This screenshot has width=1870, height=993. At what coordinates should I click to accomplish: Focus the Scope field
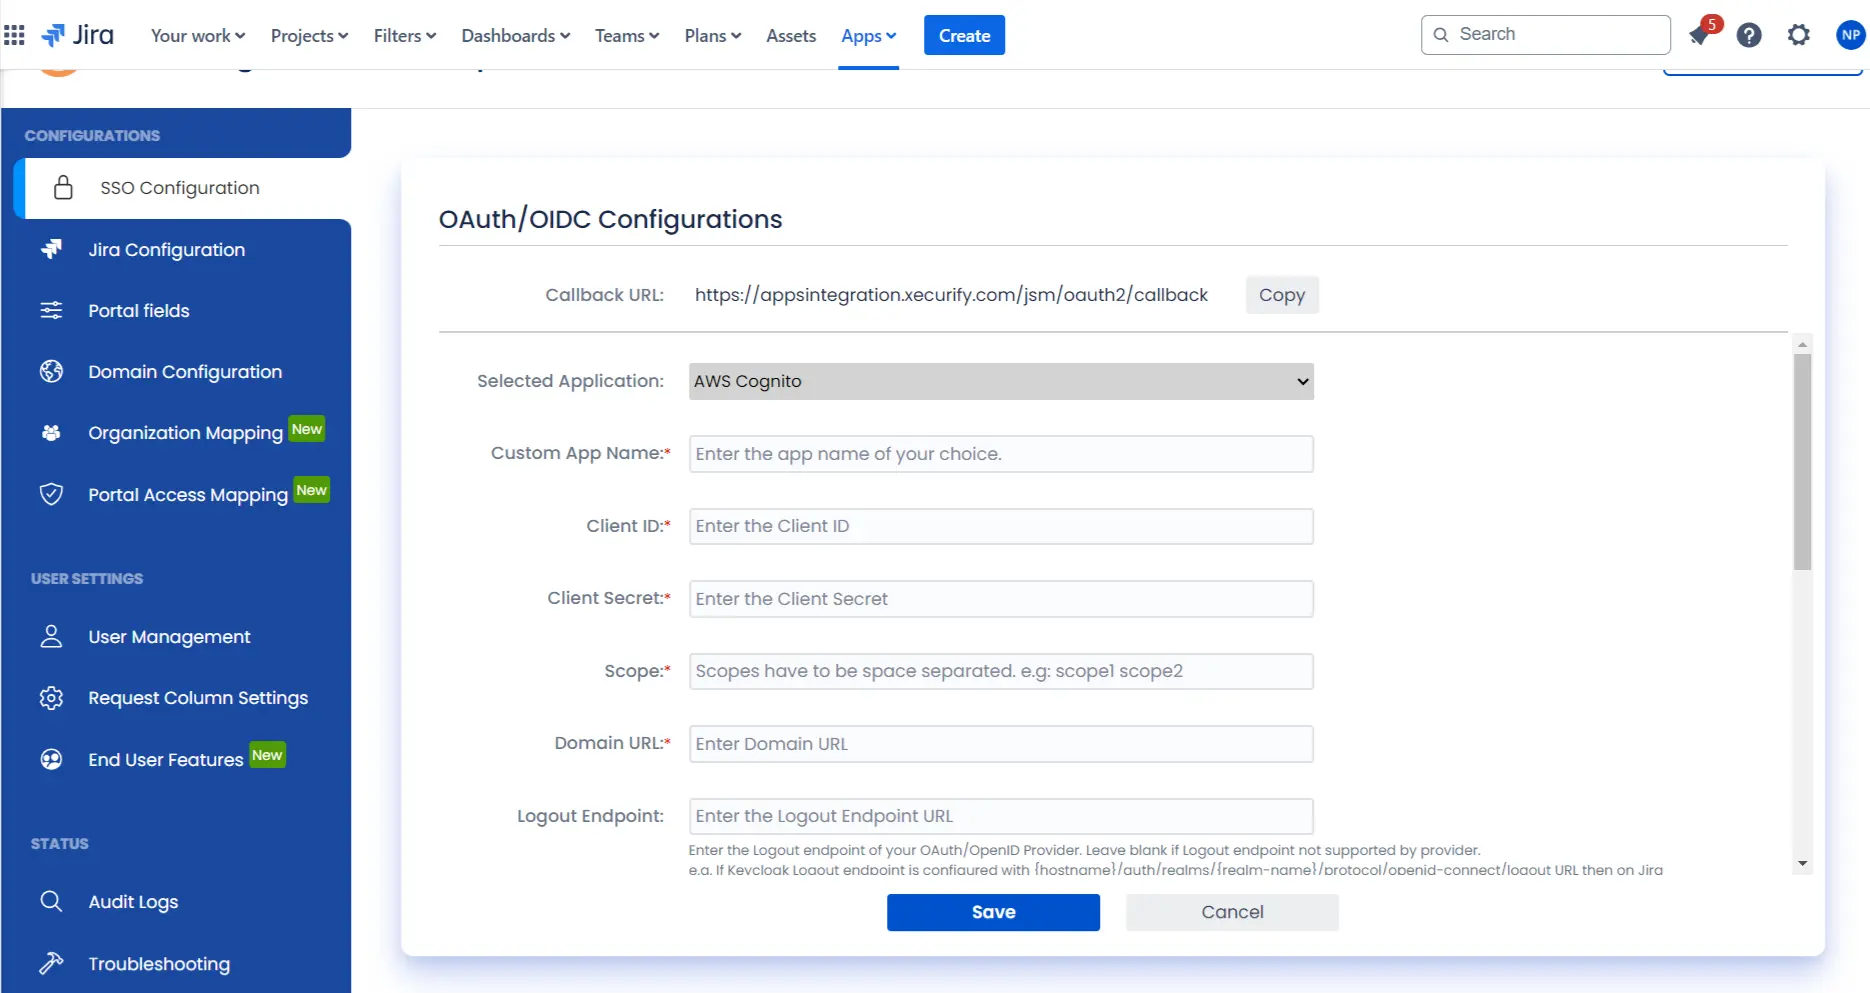(1001, 671)
